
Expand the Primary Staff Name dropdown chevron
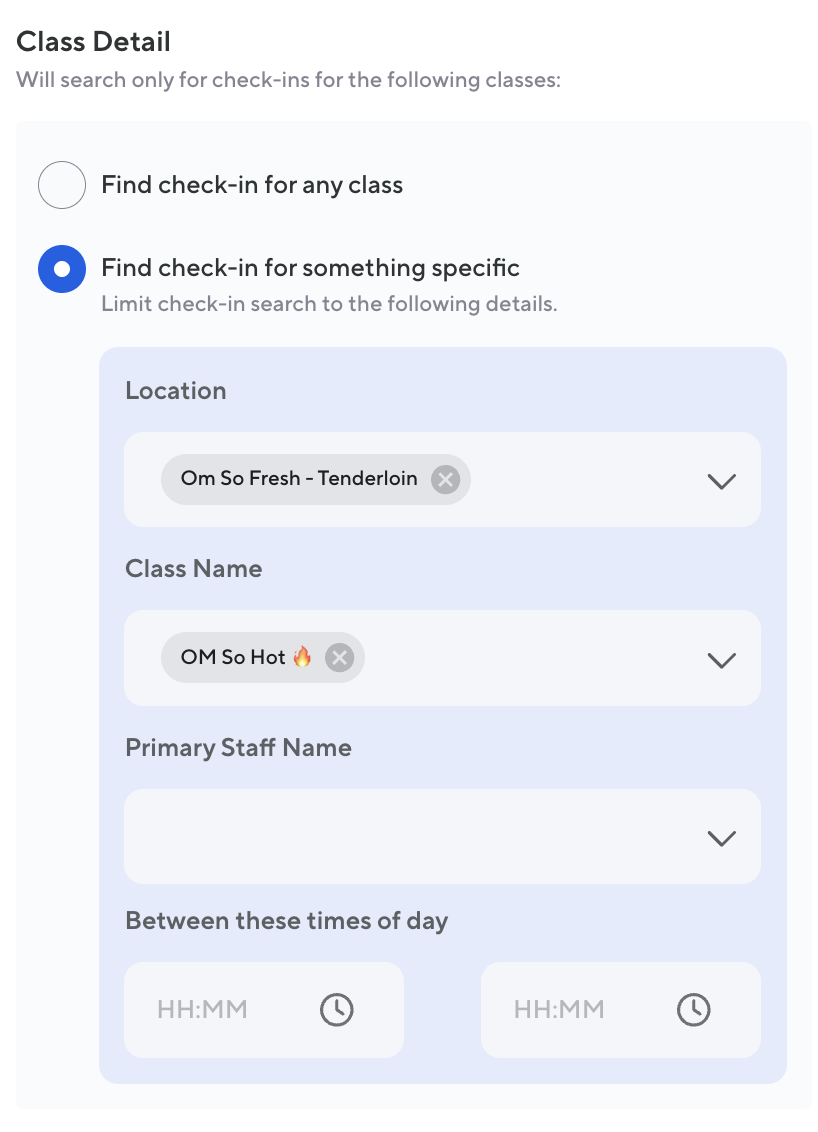pyautogui.click(x=721, y=838)
